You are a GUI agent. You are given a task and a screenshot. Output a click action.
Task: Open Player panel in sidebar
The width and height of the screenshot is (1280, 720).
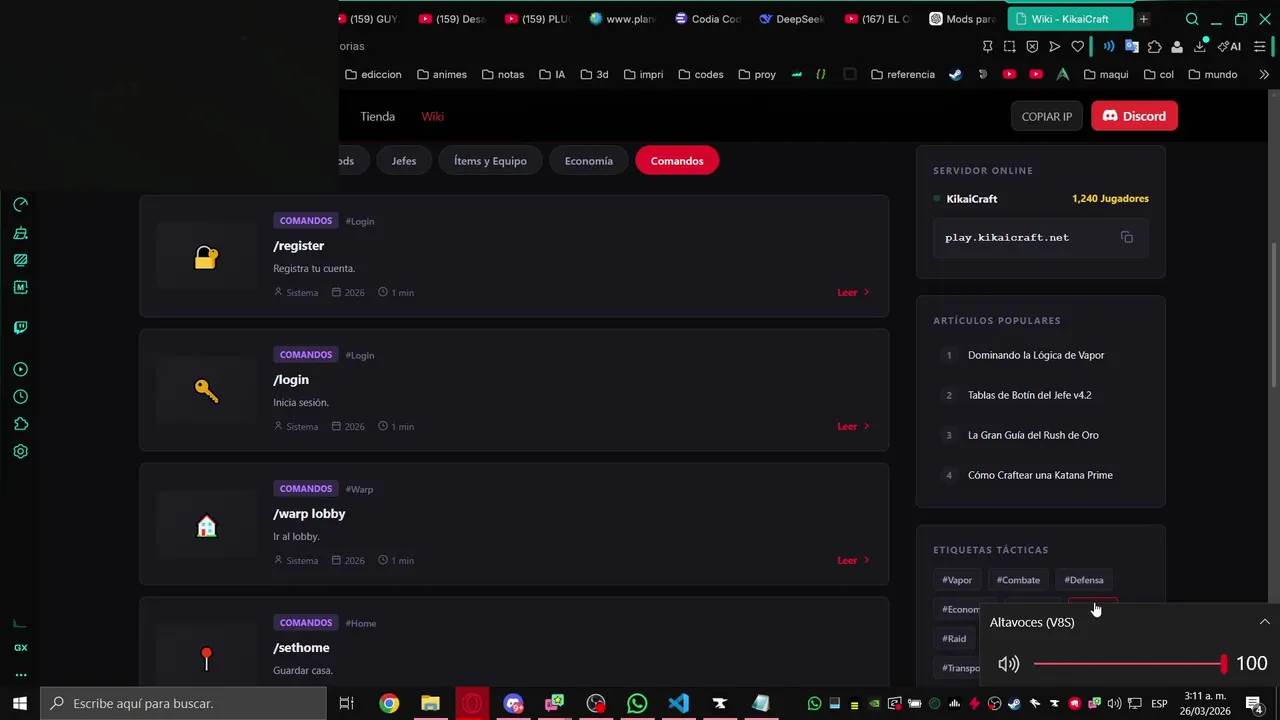pyautogui.click(x=20, y=369)
